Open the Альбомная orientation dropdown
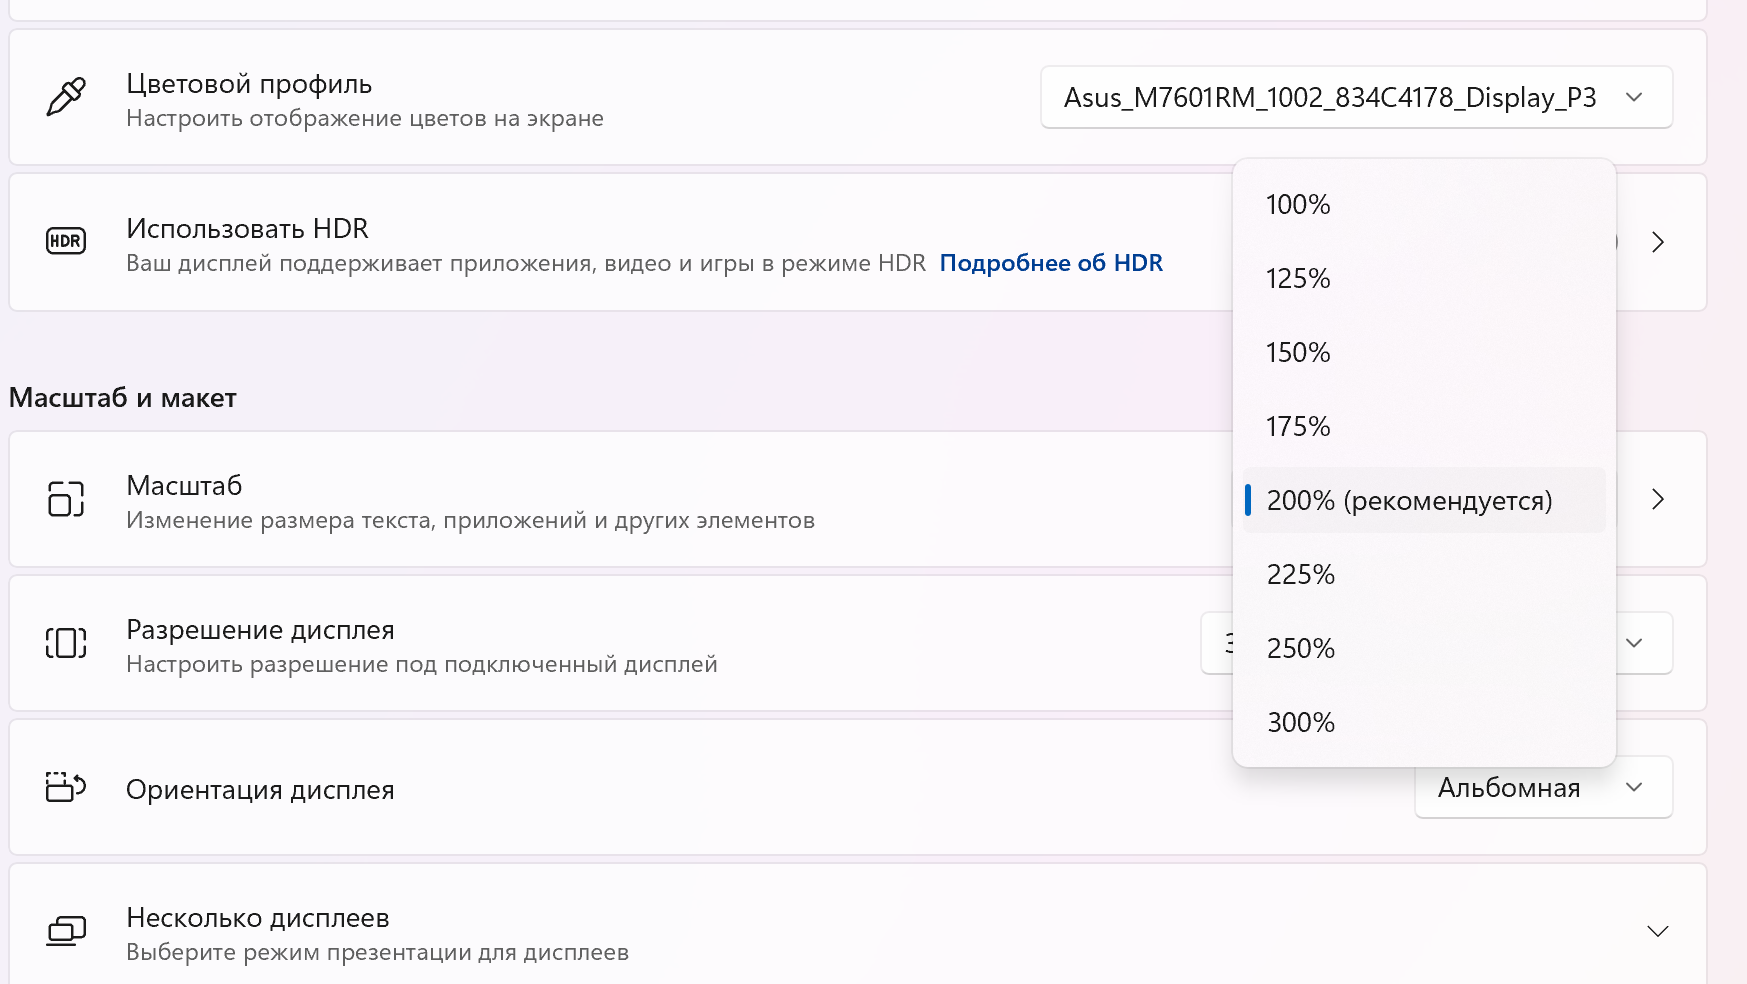This screenshot has width=1747, height=984. (1542, 787)
